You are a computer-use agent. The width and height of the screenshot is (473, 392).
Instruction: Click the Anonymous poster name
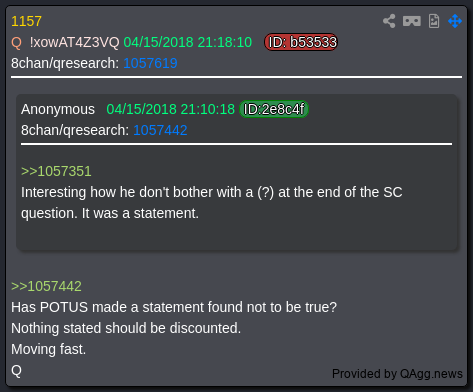click(x=58, y=109)
